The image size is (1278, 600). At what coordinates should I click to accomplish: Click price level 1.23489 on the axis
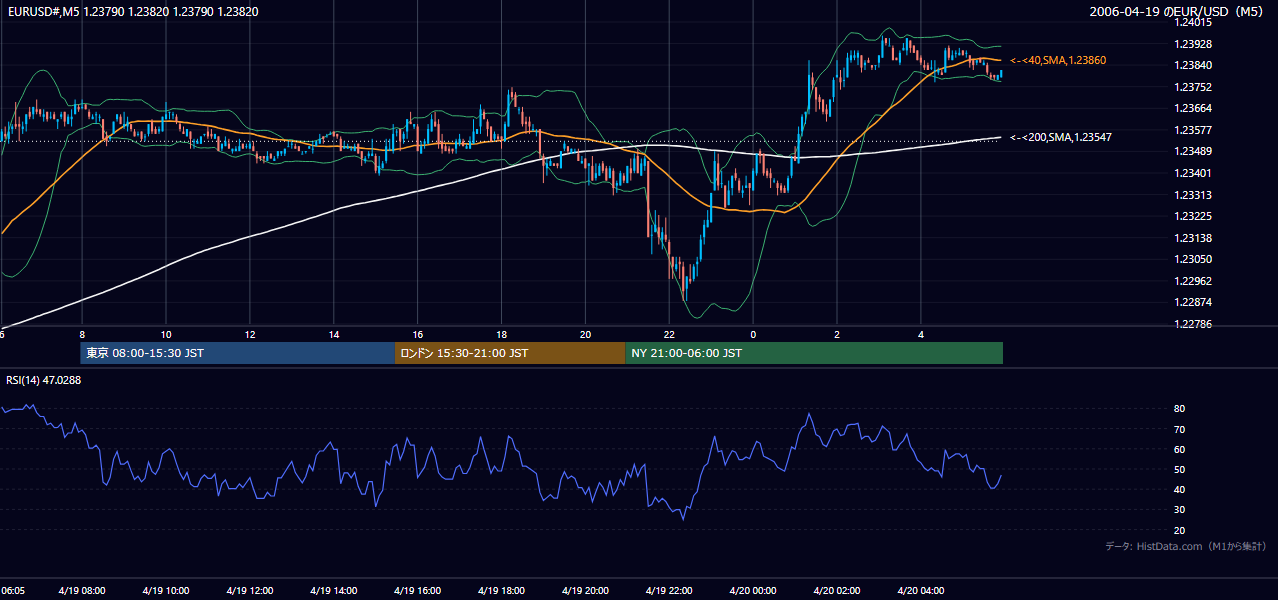click(1195, 151)
